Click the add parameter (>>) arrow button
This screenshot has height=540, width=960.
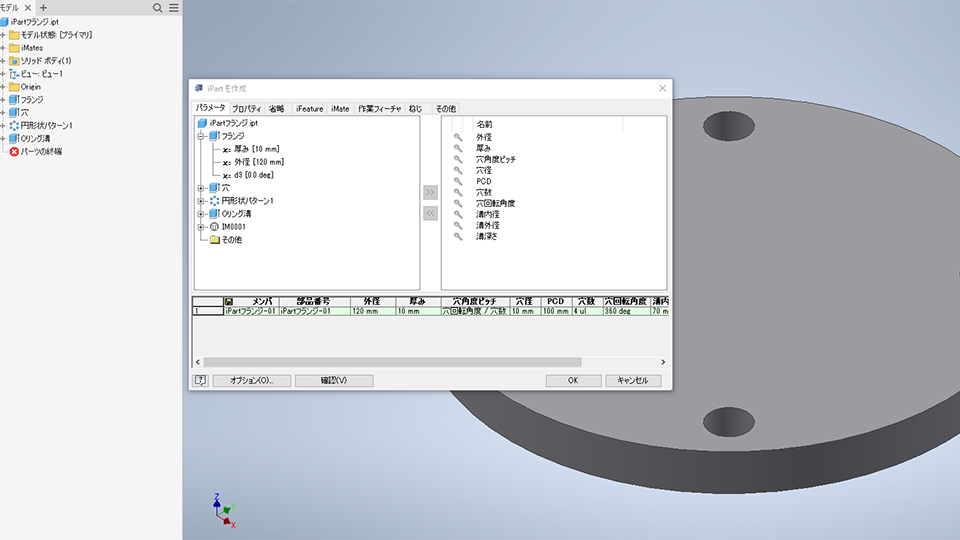(x=430, y=192)
